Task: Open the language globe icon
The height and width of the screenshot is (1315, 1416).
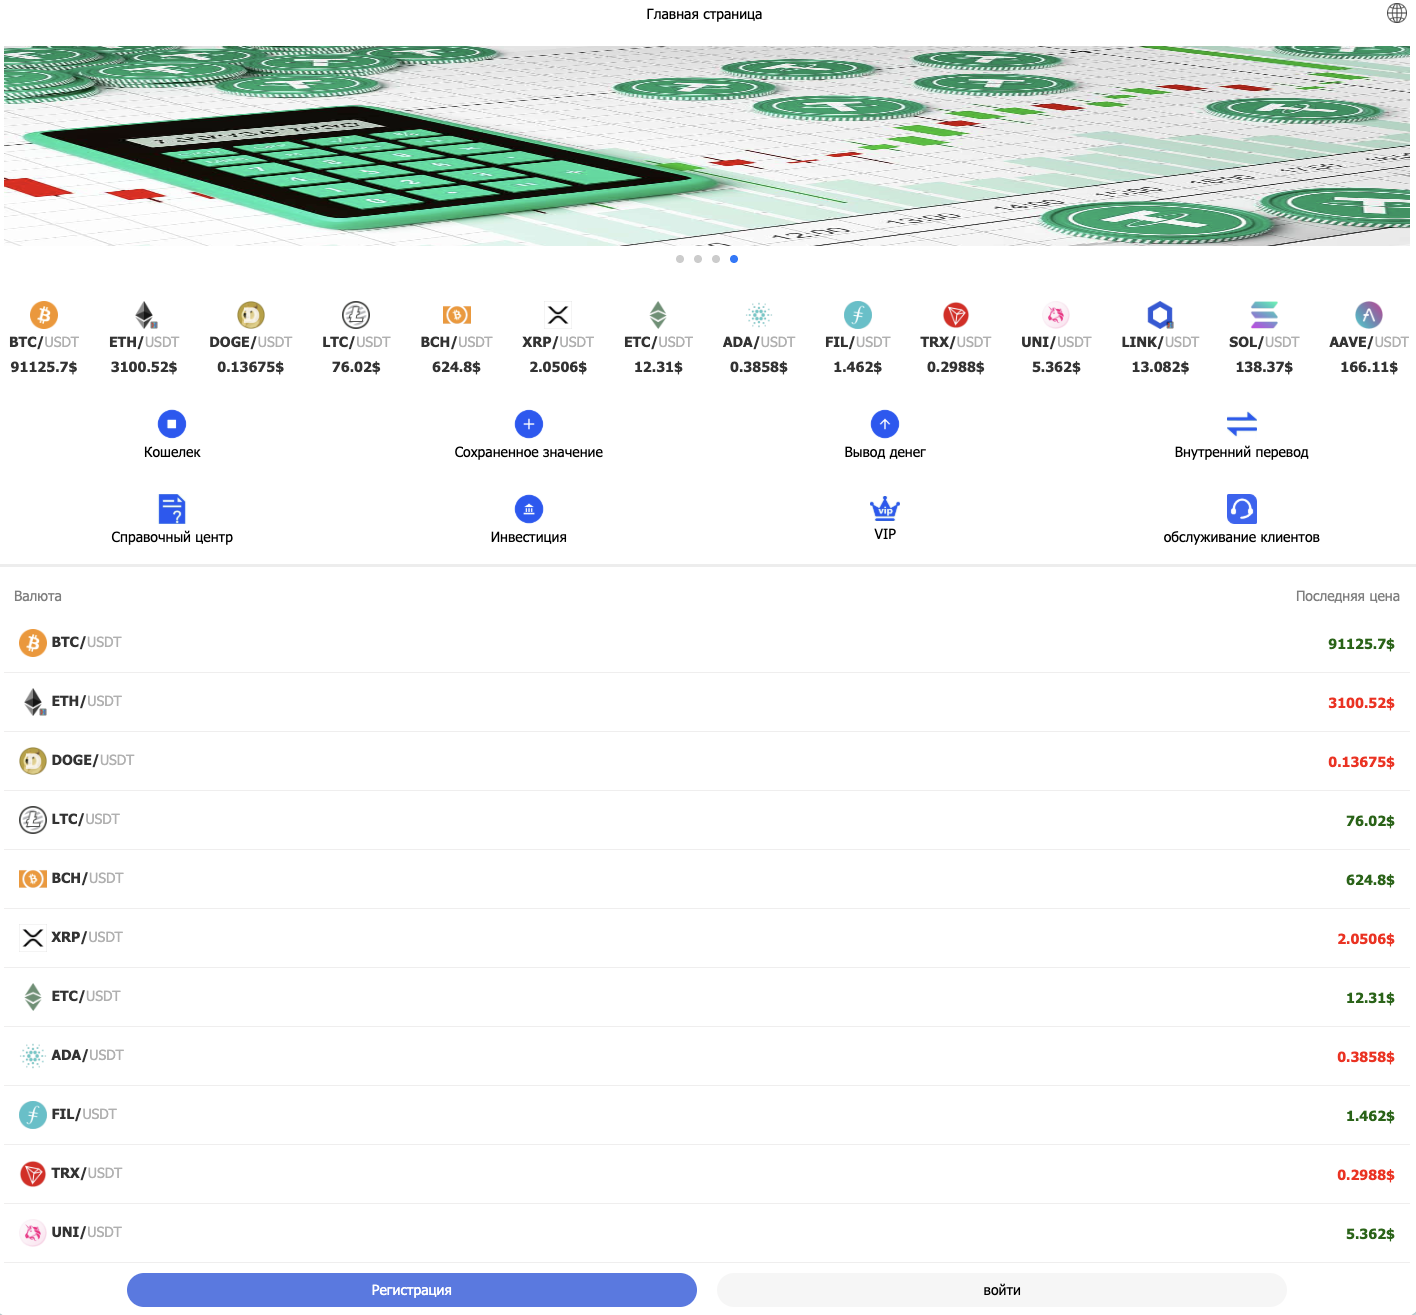Action: pos(1397,13)
